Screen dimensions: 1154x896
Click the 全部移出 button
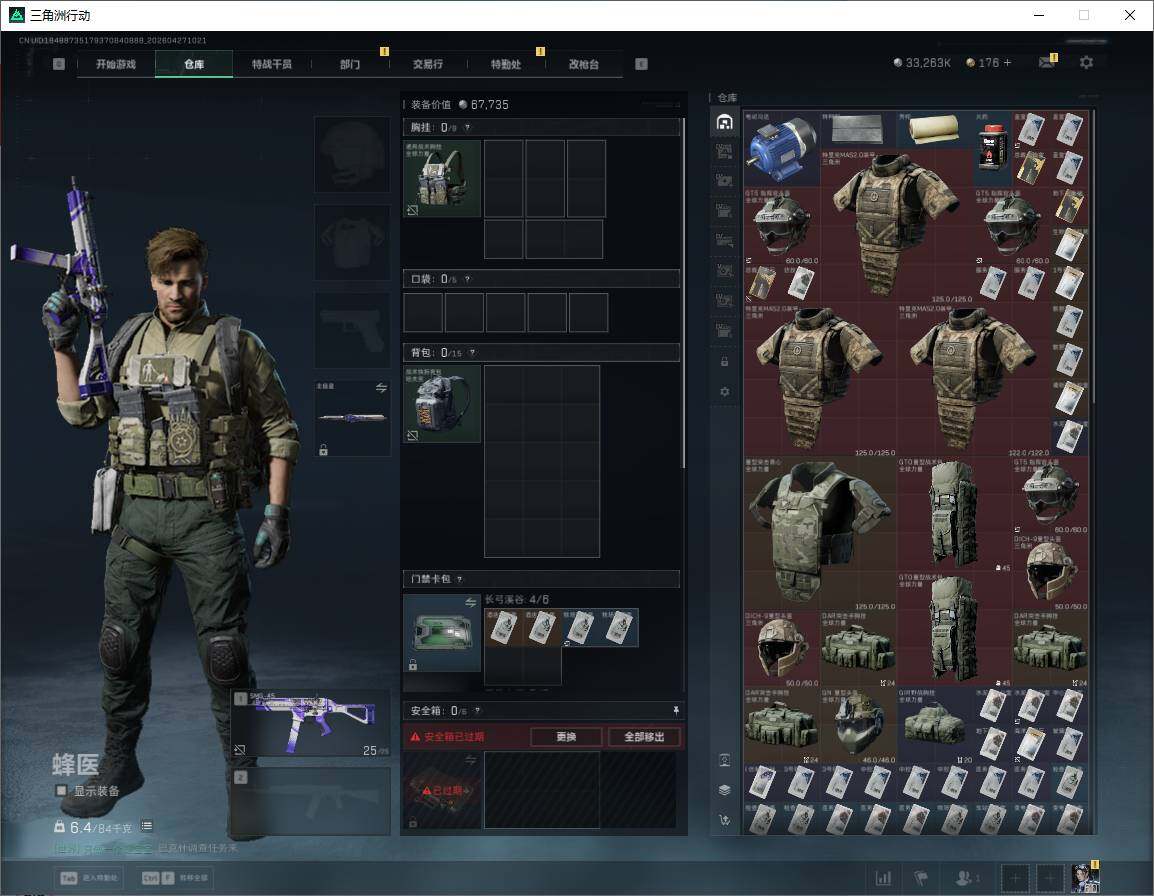coord(644,736)
